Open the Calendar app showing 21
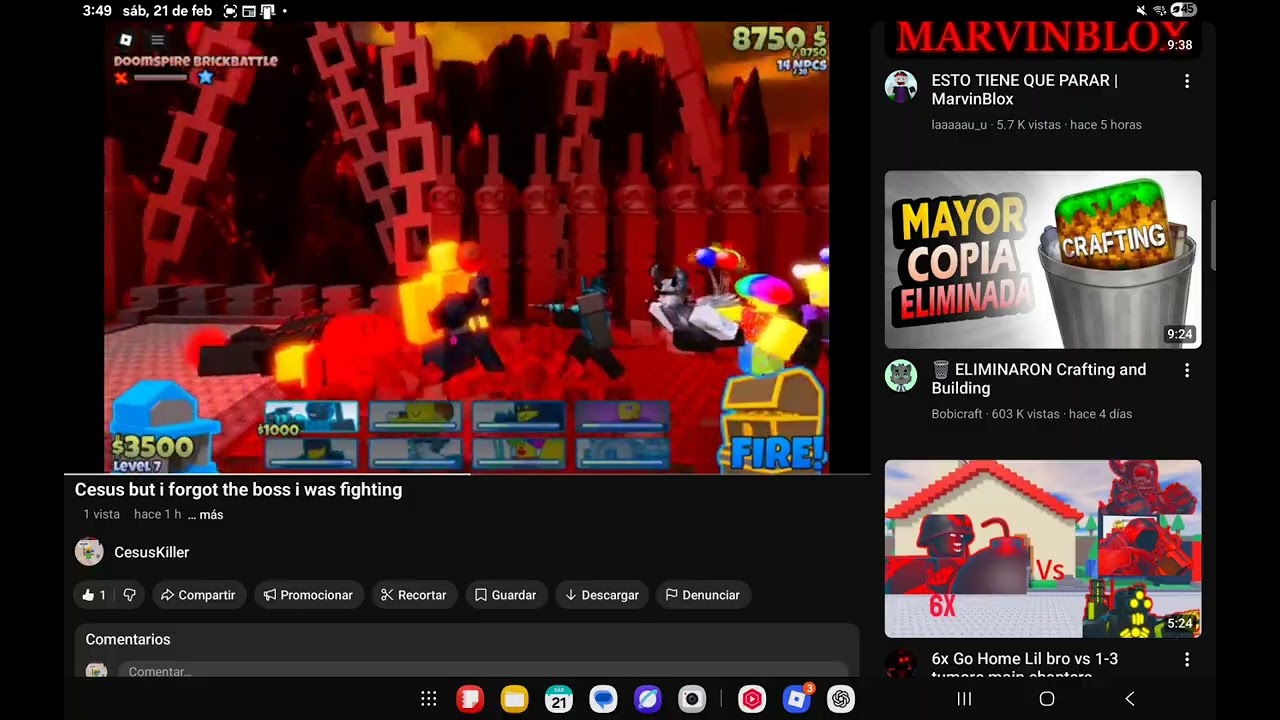Image resolution: width=1280 pixels, height=720 pixels. pyautogui.click(x=559, y=699)
